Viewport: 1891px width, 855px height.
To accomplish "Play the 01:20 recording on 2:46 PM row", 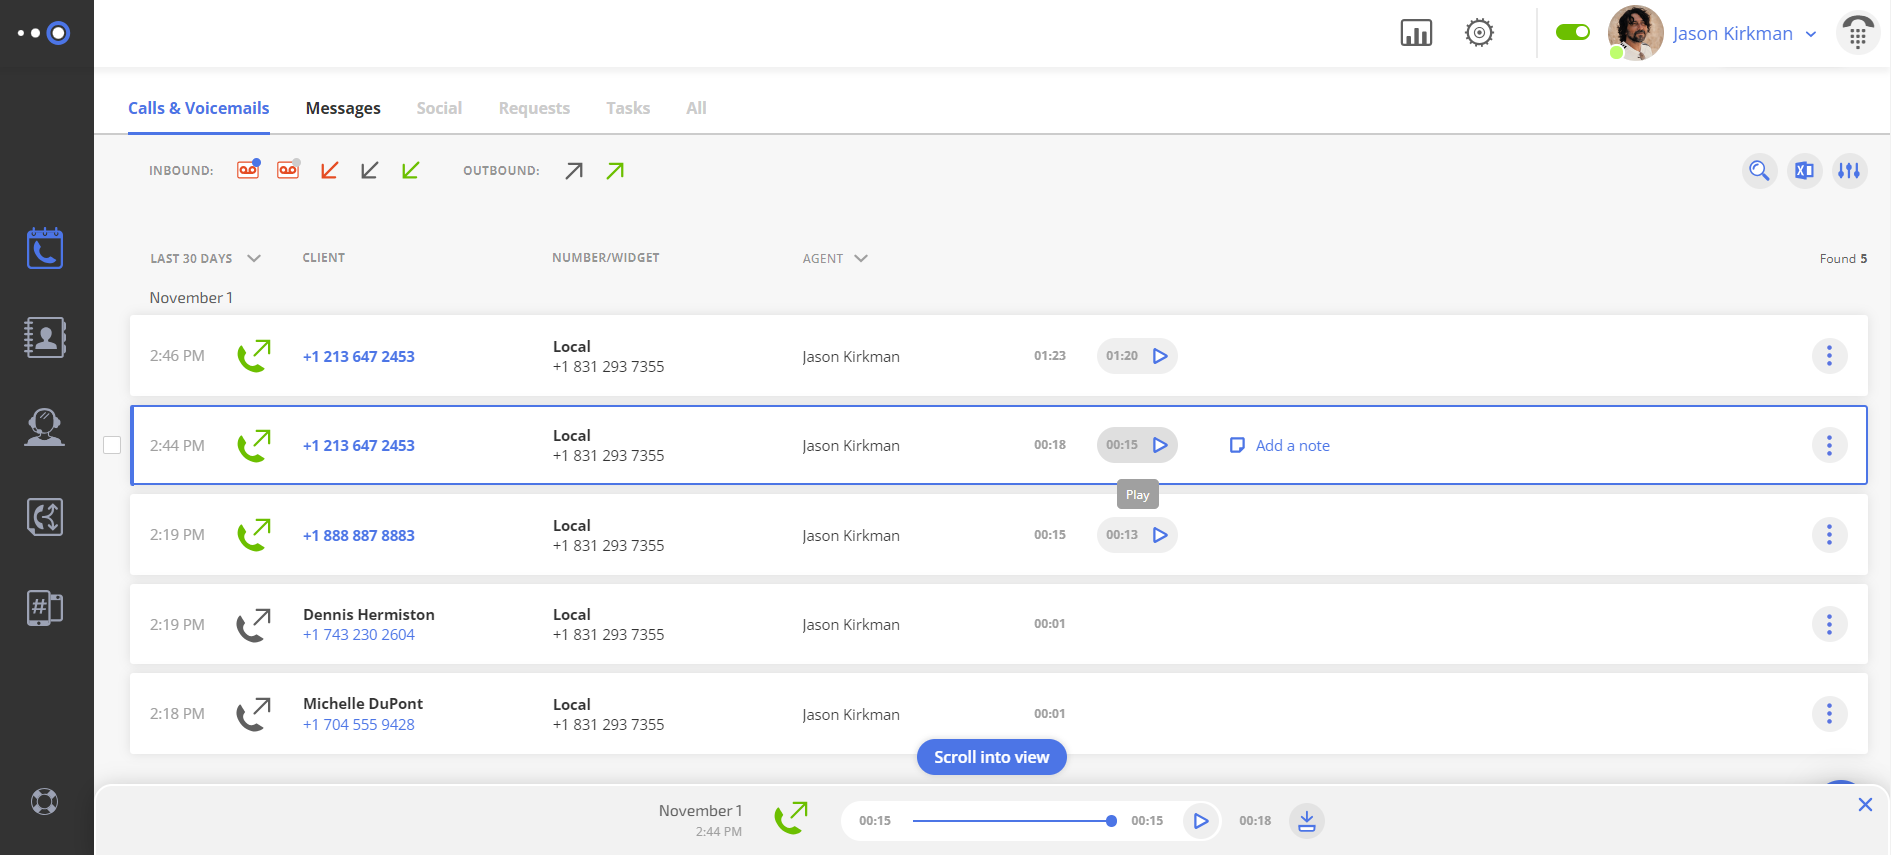I will coord(1160,356).
